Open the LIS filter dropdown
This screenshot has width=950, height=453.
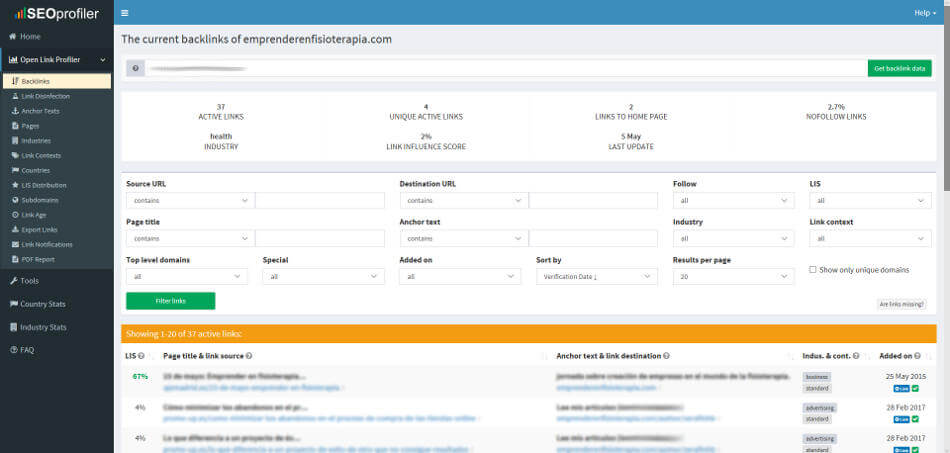click(870, 200)
